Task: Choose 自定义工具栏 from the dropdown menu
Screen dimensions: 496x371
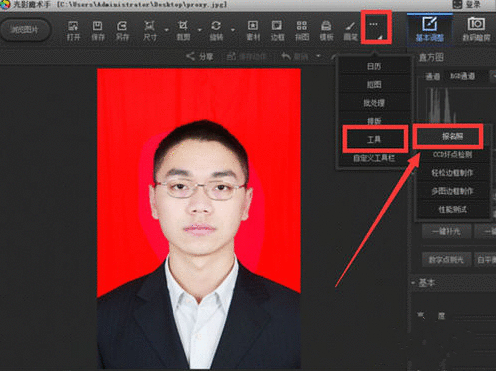Action: coord(374,158)
